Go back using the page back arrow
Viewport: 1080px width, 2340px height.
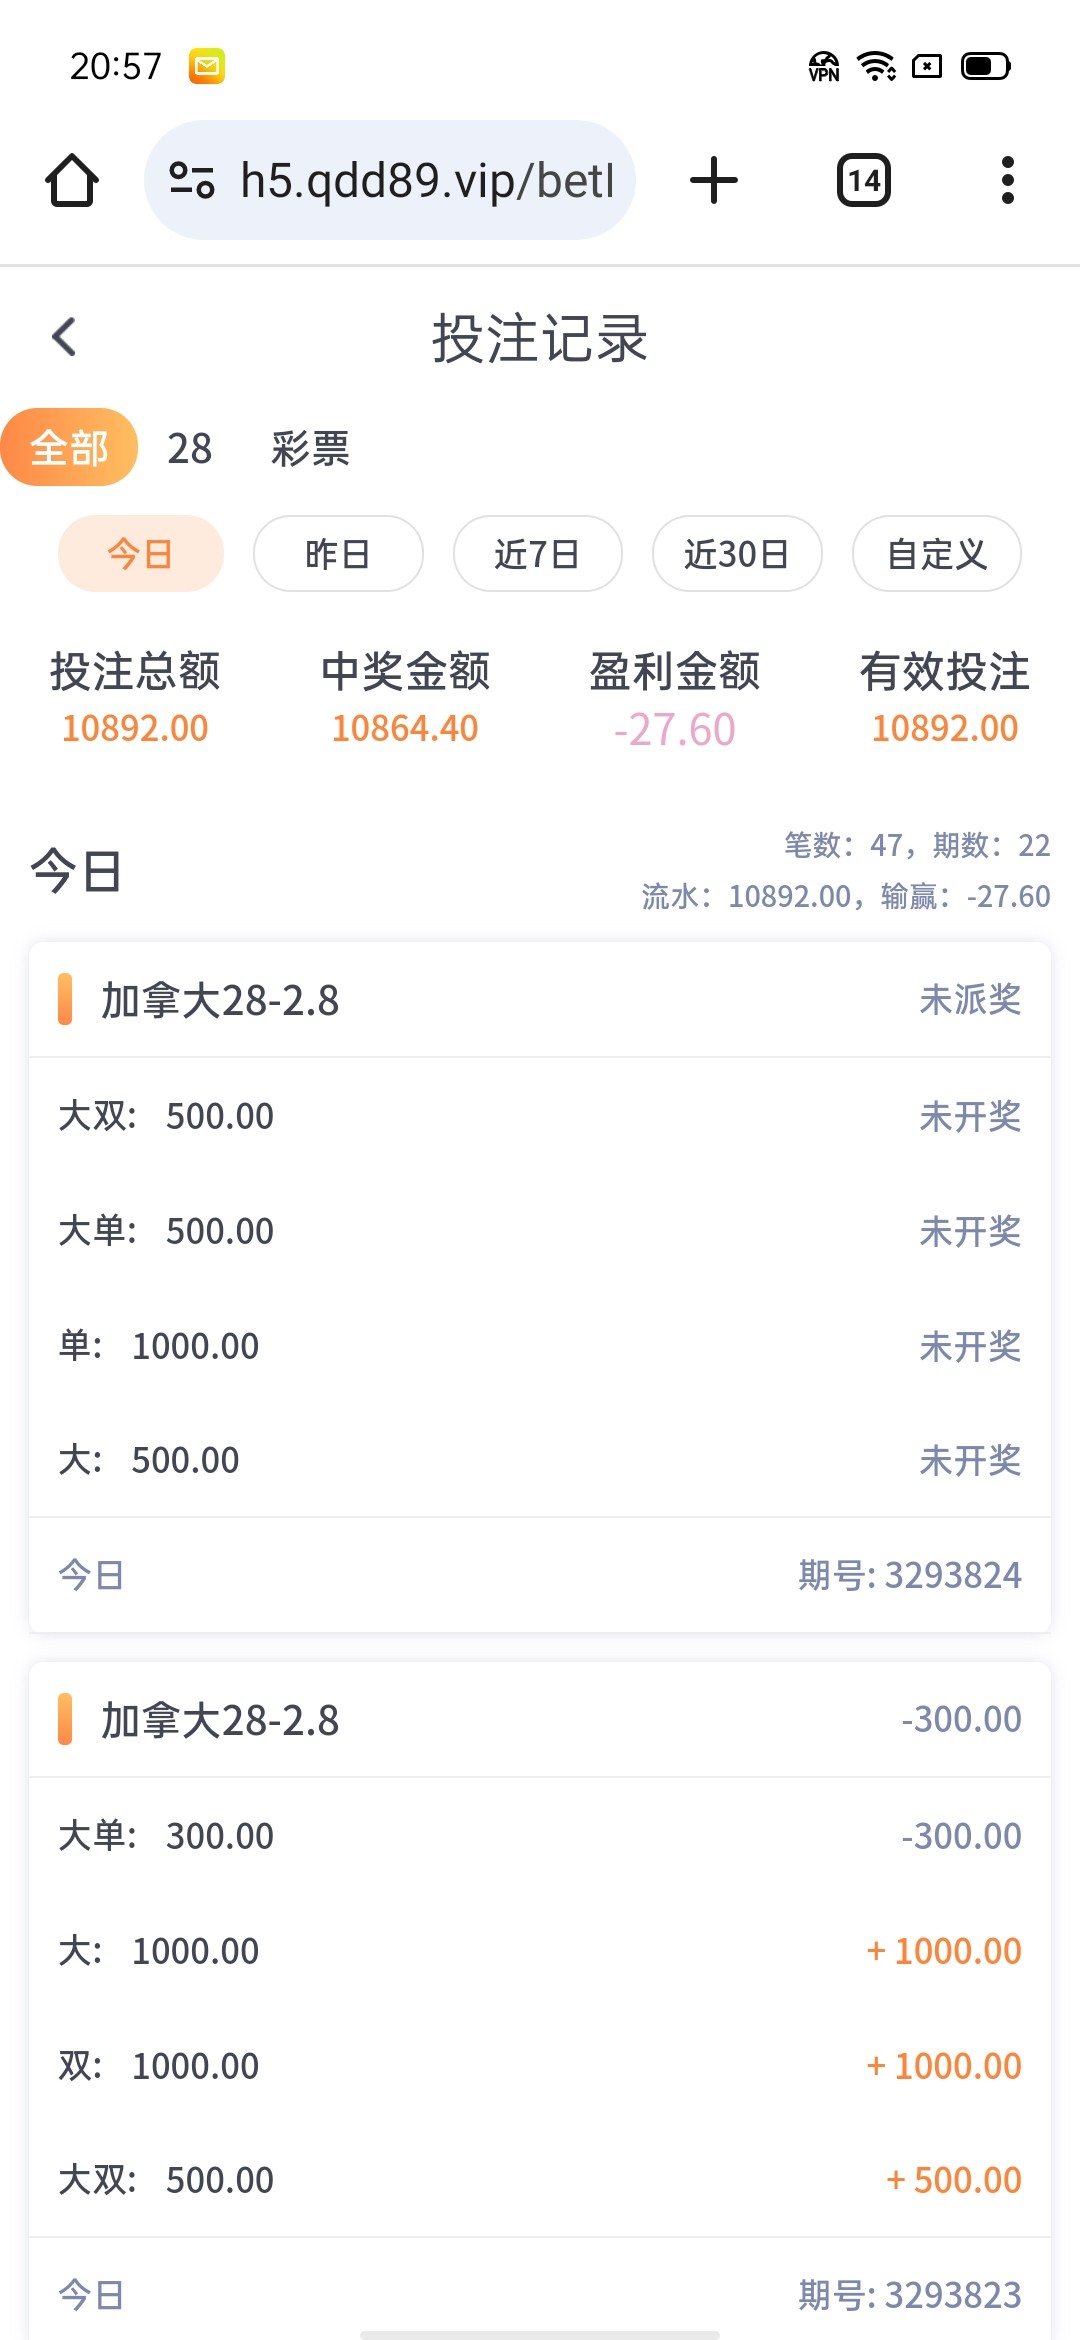[65, 337]
